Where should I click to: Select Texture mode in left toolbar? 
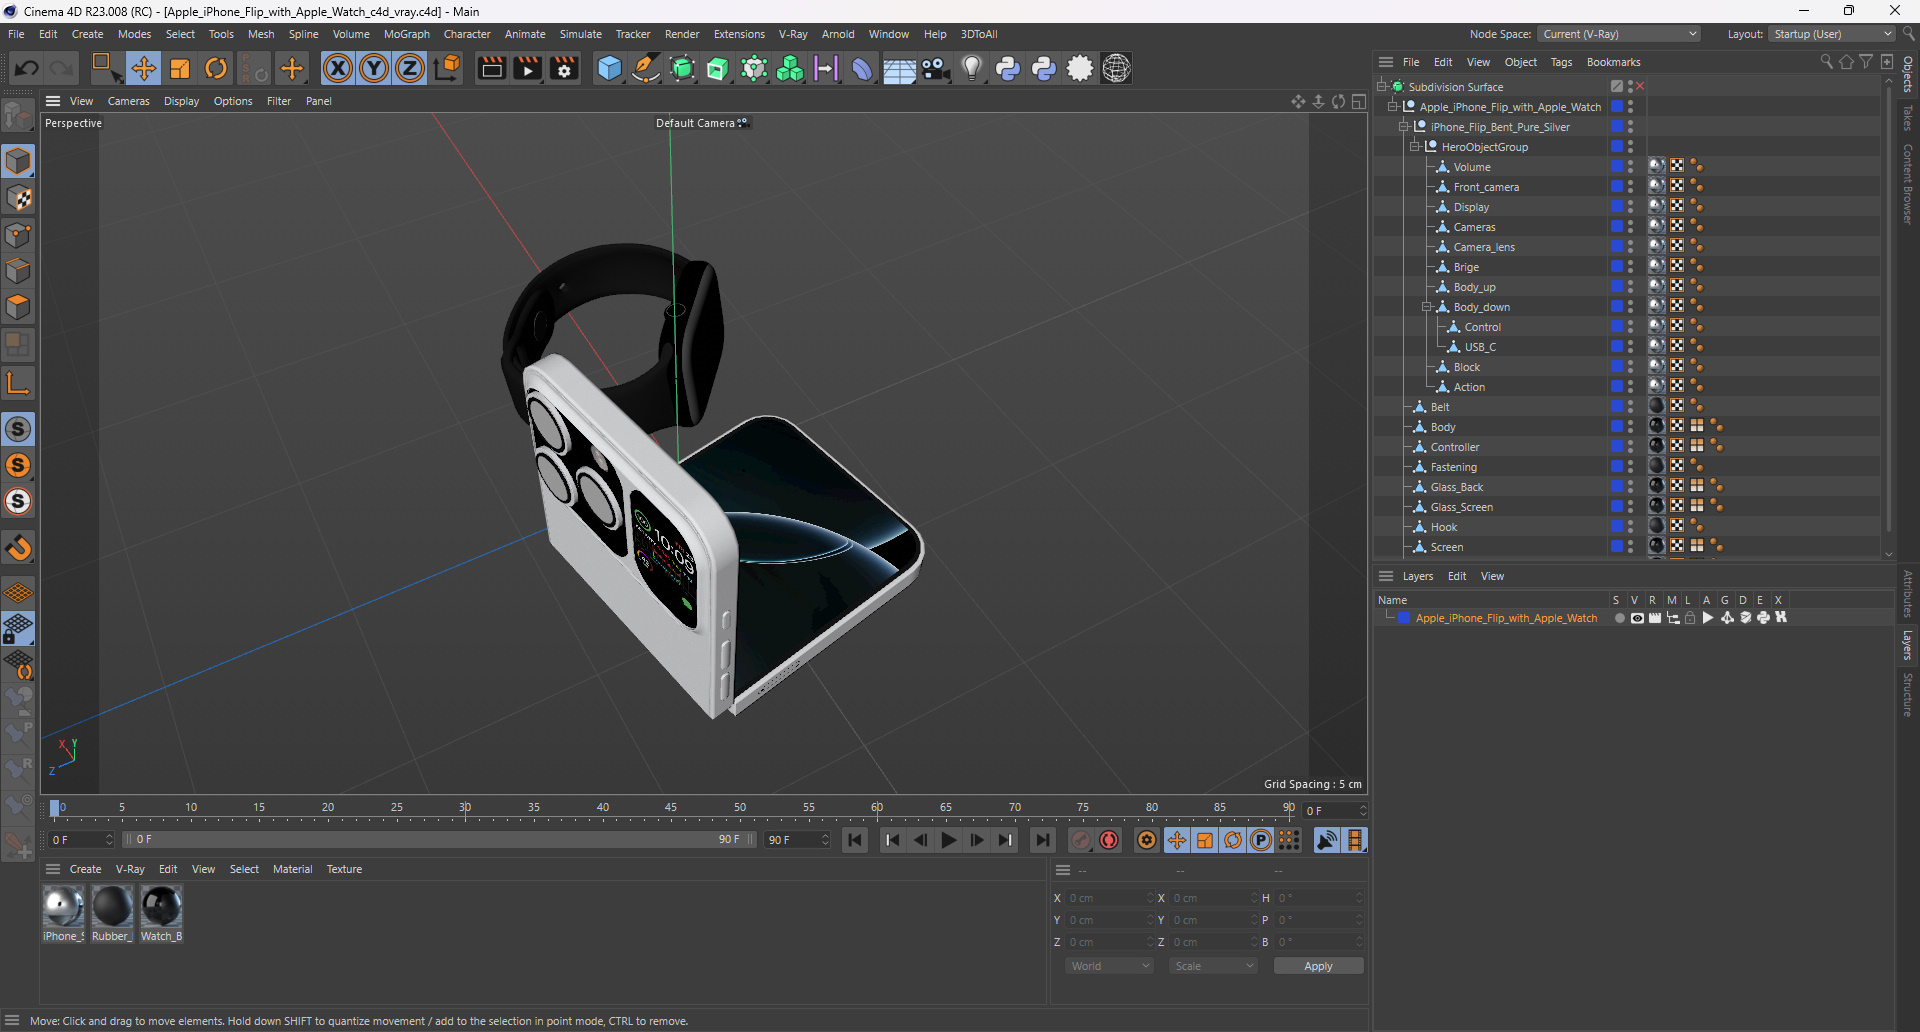(x=18, y=198)
